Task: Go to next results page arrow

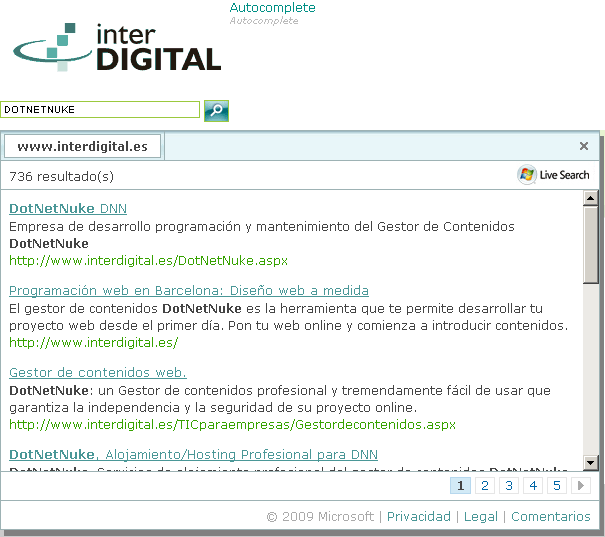Action: point(581,485)
